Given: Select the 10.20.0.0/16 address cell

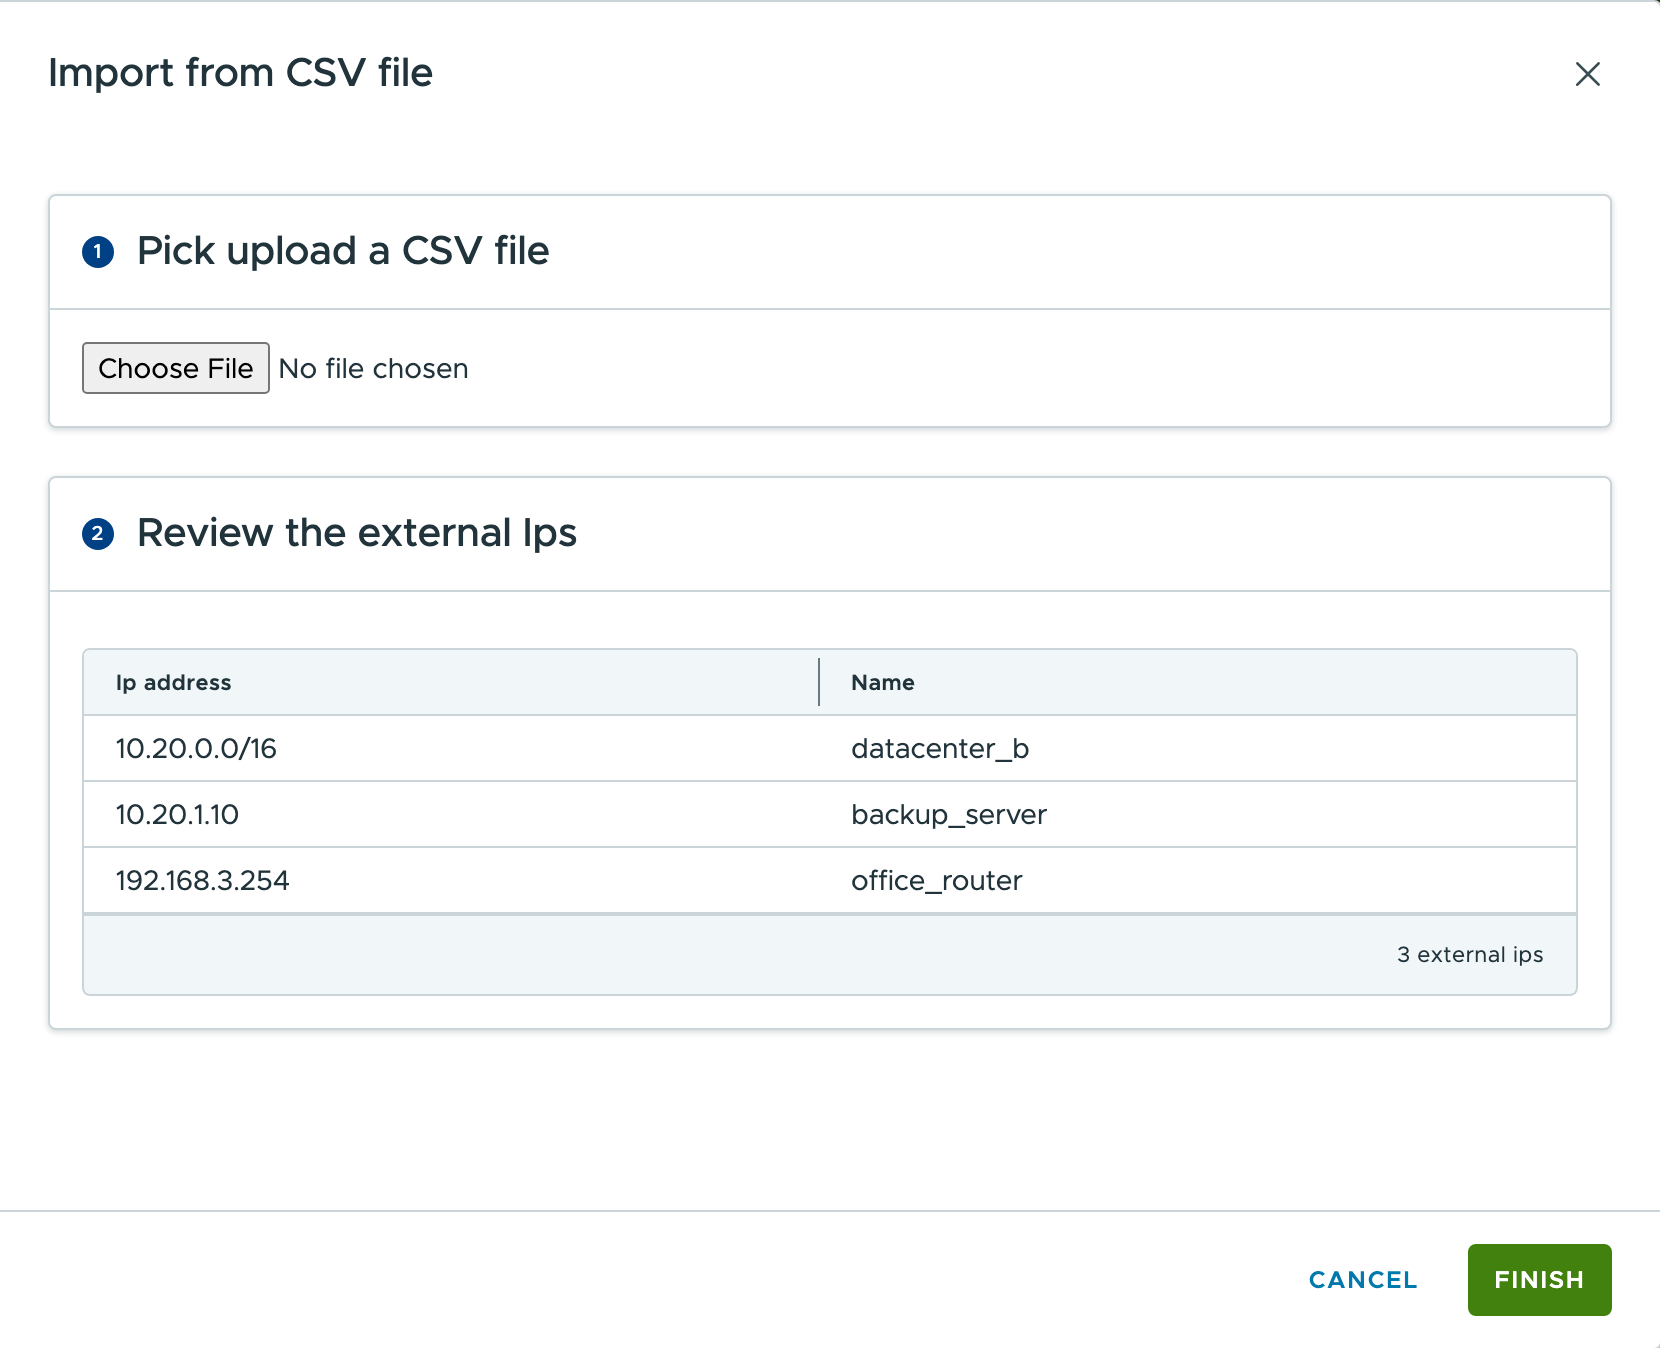Looking at the screenshot, I should tap(451, 748).
